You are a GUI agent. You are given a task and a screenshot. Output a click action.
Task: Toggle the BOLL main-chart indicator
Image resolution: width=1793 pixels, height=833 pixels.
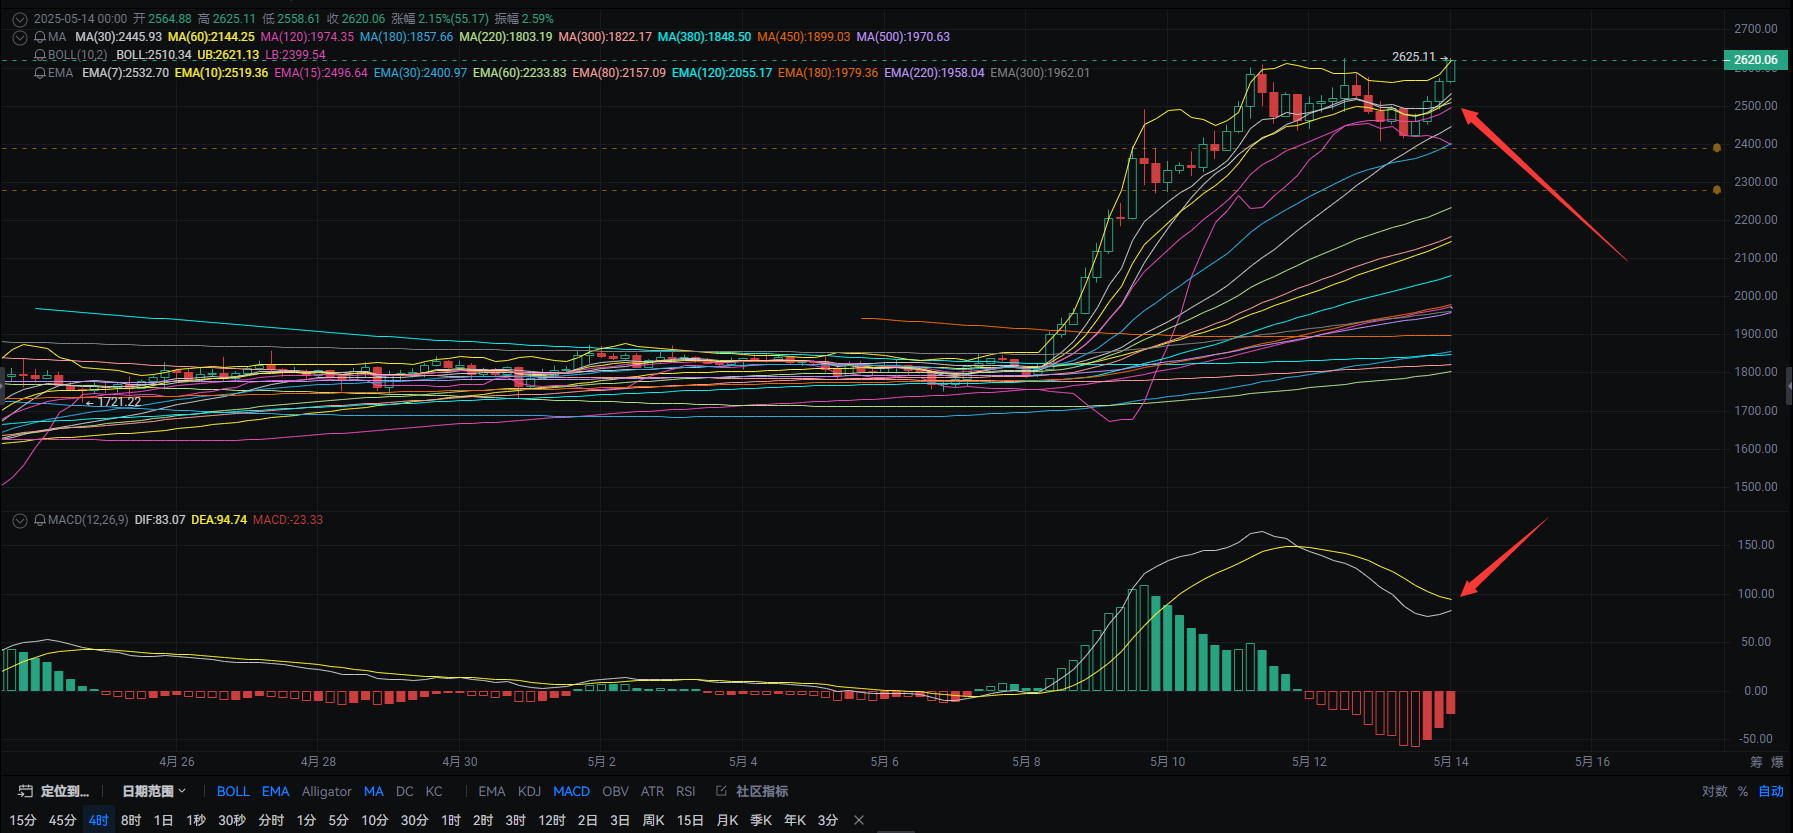(233, 791)
